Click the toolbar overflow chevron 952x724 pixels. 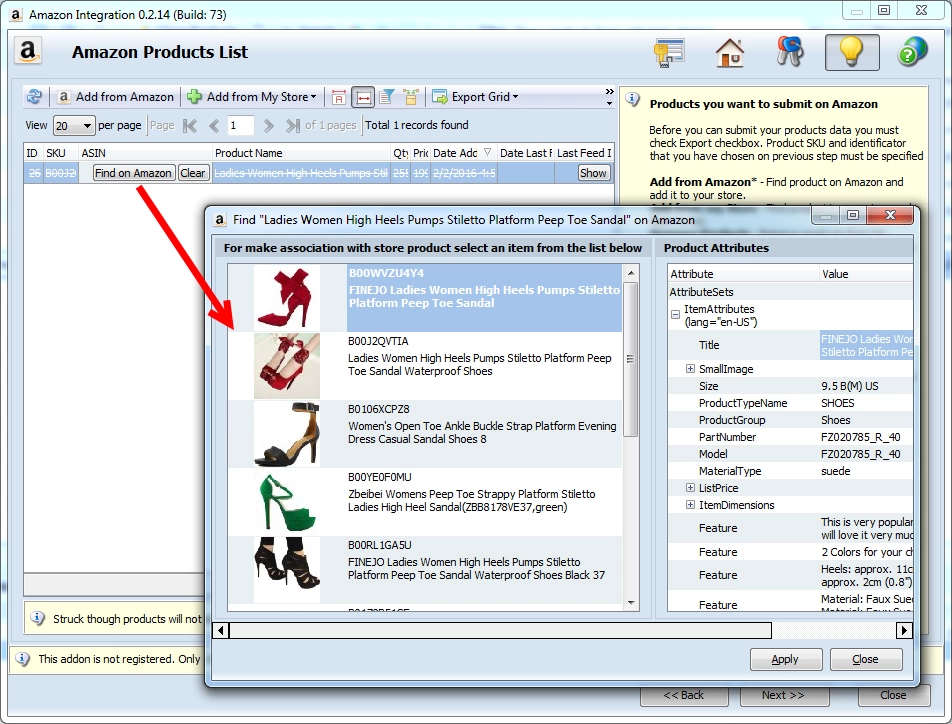609,97
